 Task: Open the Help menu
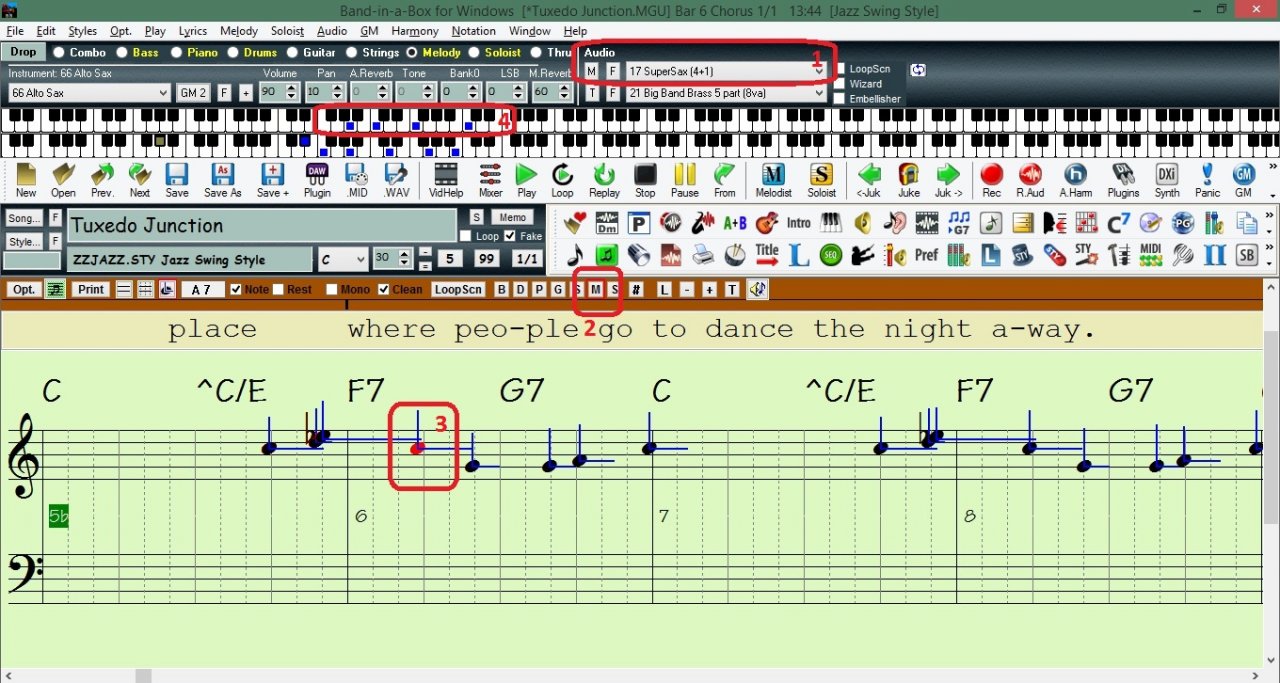click(575, 31)
